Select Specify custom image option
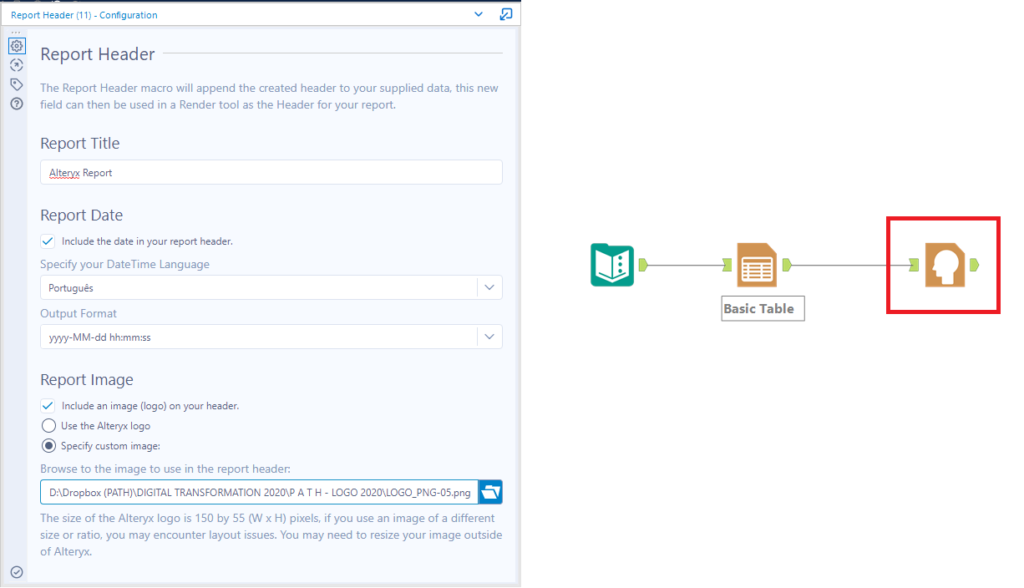1024x588 pixels. [48, 446]
